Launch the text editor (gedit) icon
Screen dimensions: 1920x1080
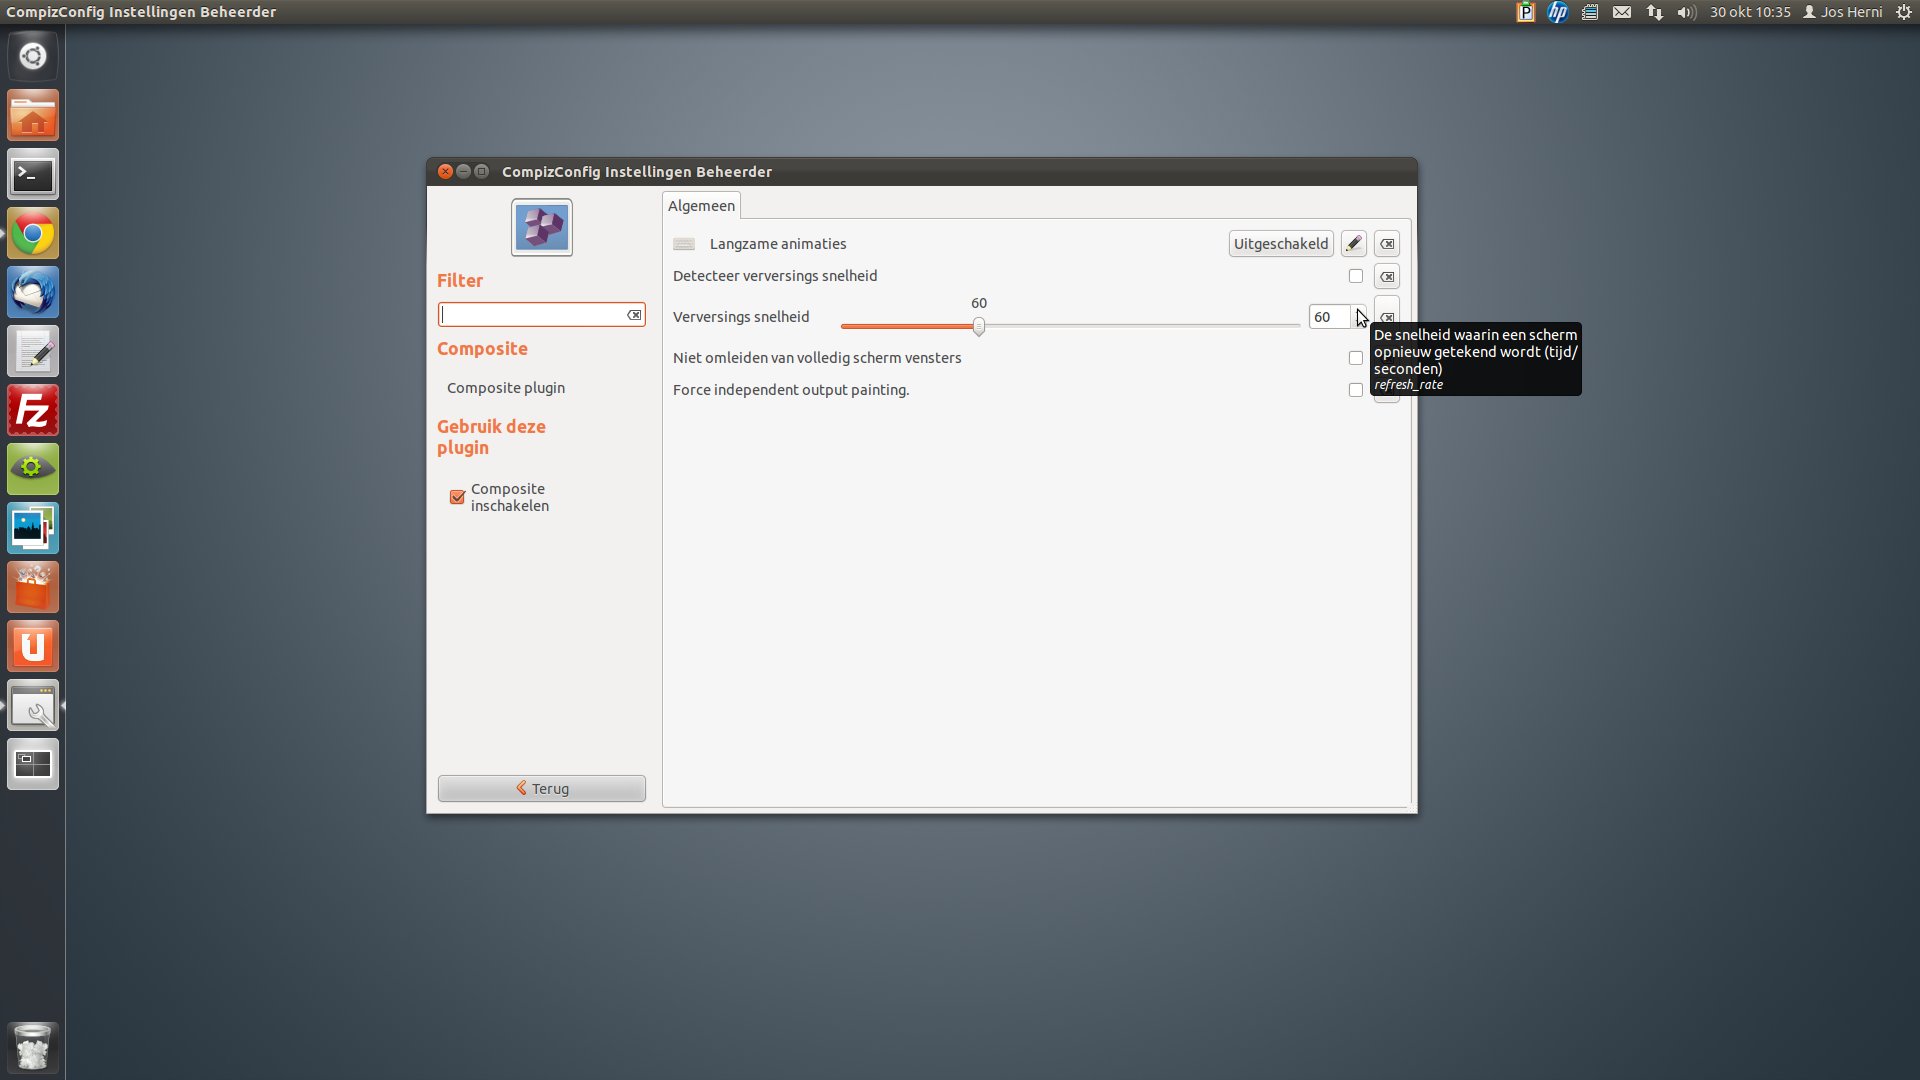click(x=33, y=352)
